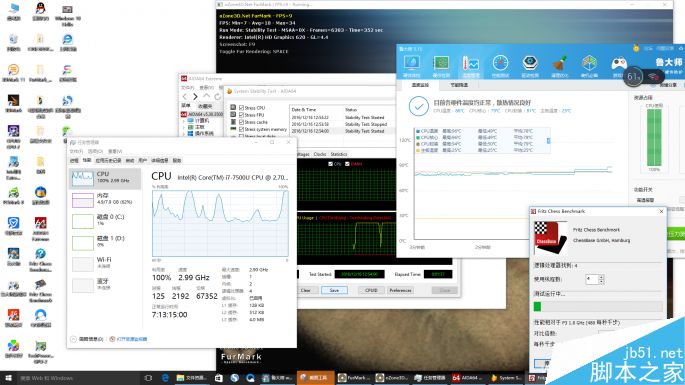The width and height of the screenshot is (685, 385).
Task: Select the memory entry in Task Manager sidebar
Action: tap(105, 200)
